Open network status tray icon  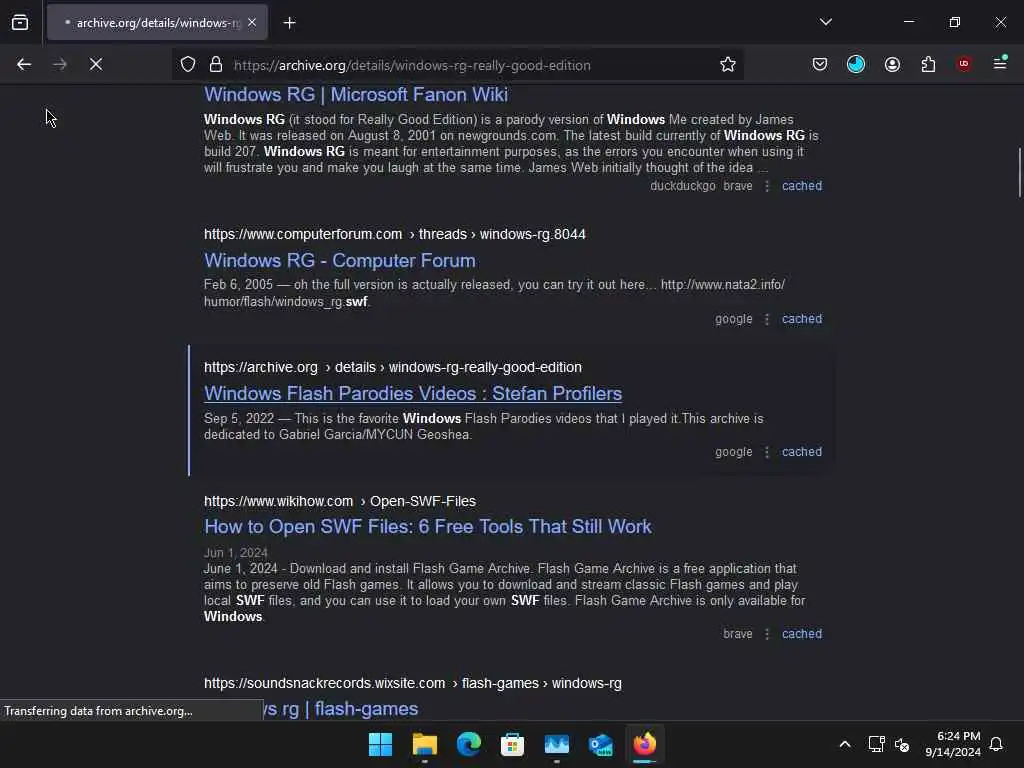click(x=876, y=744)
